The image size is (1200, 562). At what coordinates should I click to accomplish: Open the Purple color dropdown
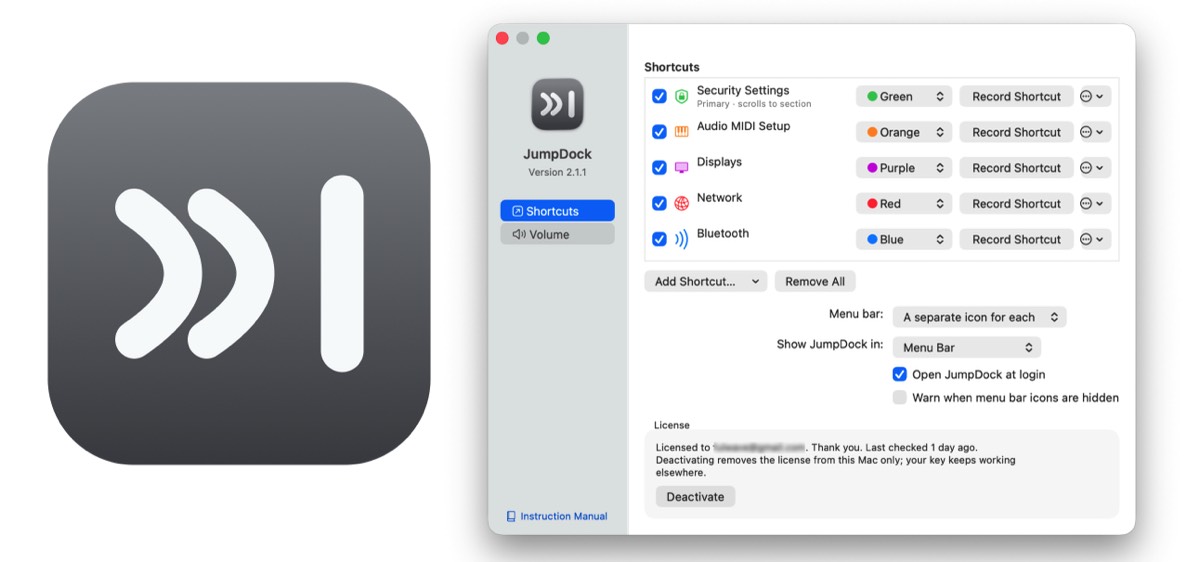pyautogui.click(x=904, y=168)
